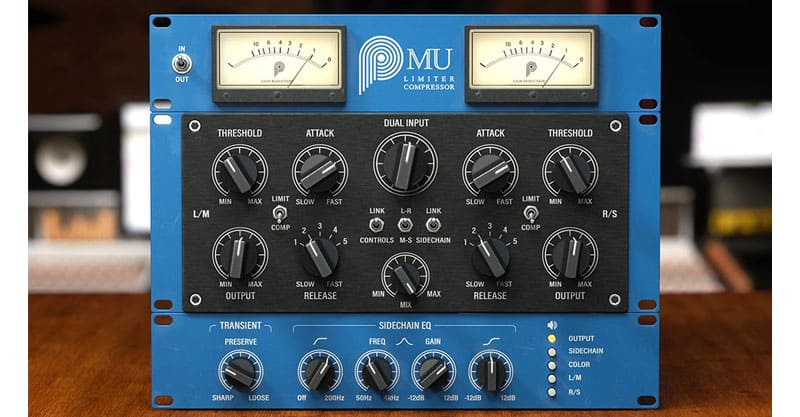The image size is (800, 417).
Task: Click the PRESERVE label
Action: [x=241, y=342]
